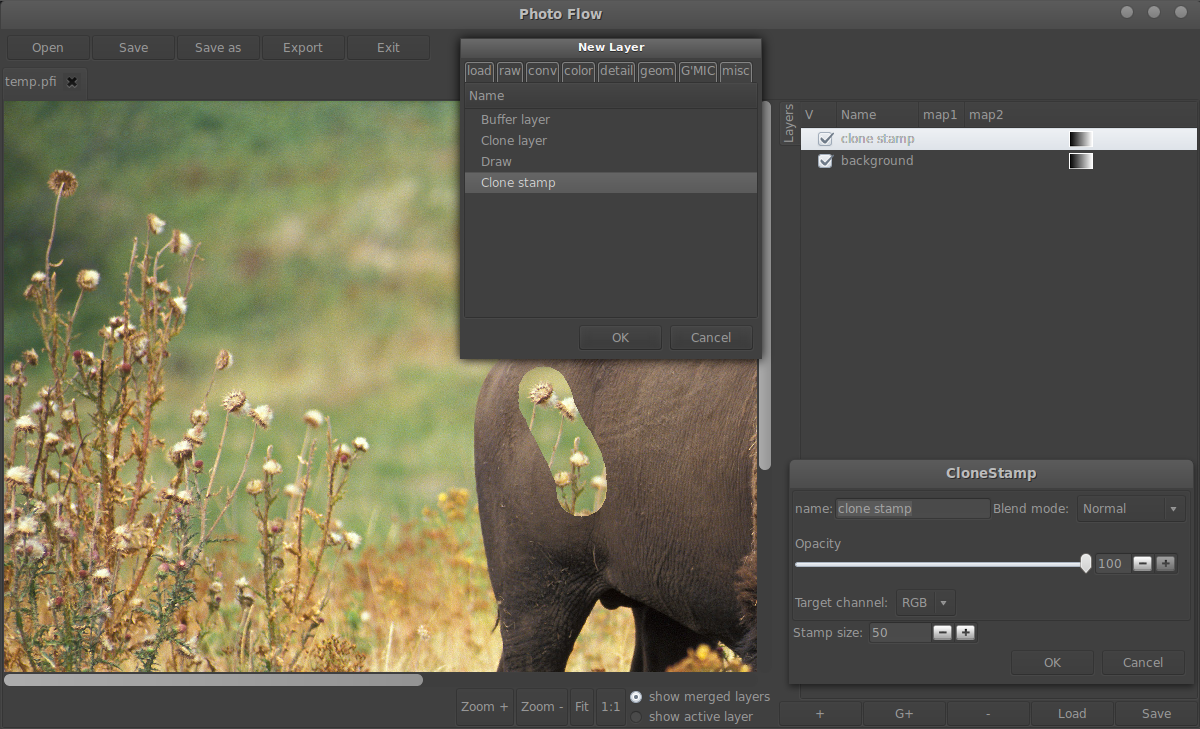The width and height of the screenshot is (1200, 729).
Task: Open the Blend mode dropdown
Action: coord(1130,508)
